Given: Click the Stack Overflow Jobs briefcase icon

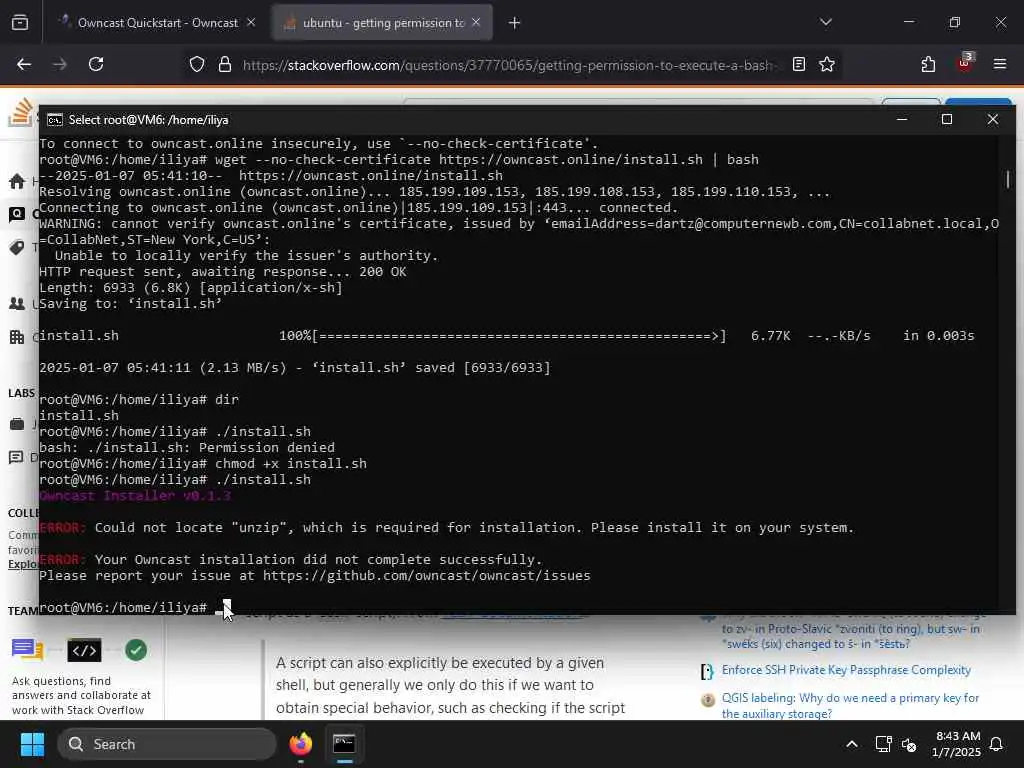Looking at the screenshot, I should pyautogui.click(x=17, y=424).
